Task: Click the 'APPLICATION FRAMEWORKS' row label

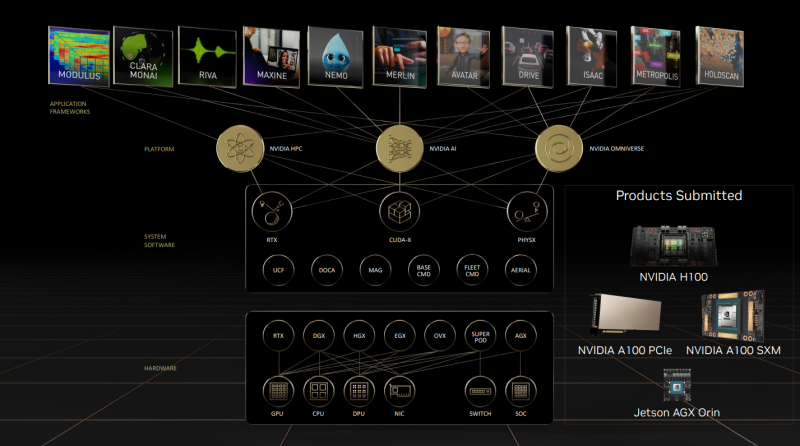Action: pos(70,108)
